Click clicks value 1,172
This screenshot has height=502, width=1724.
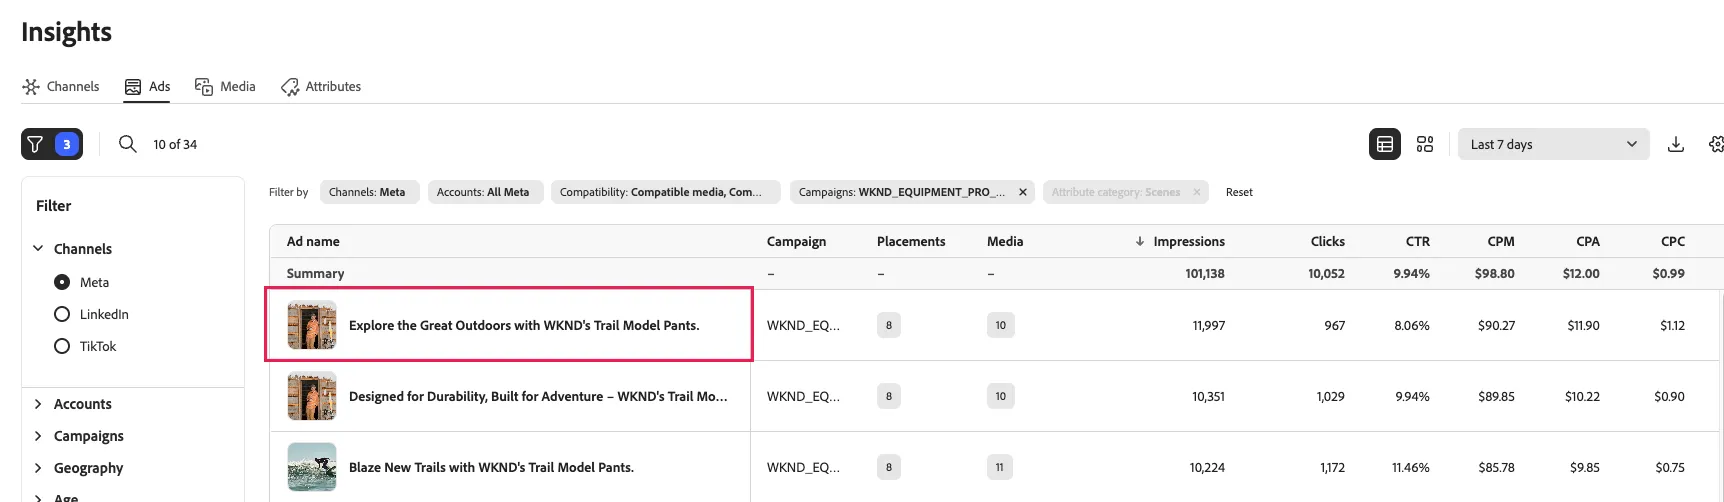coord(1333,467)
